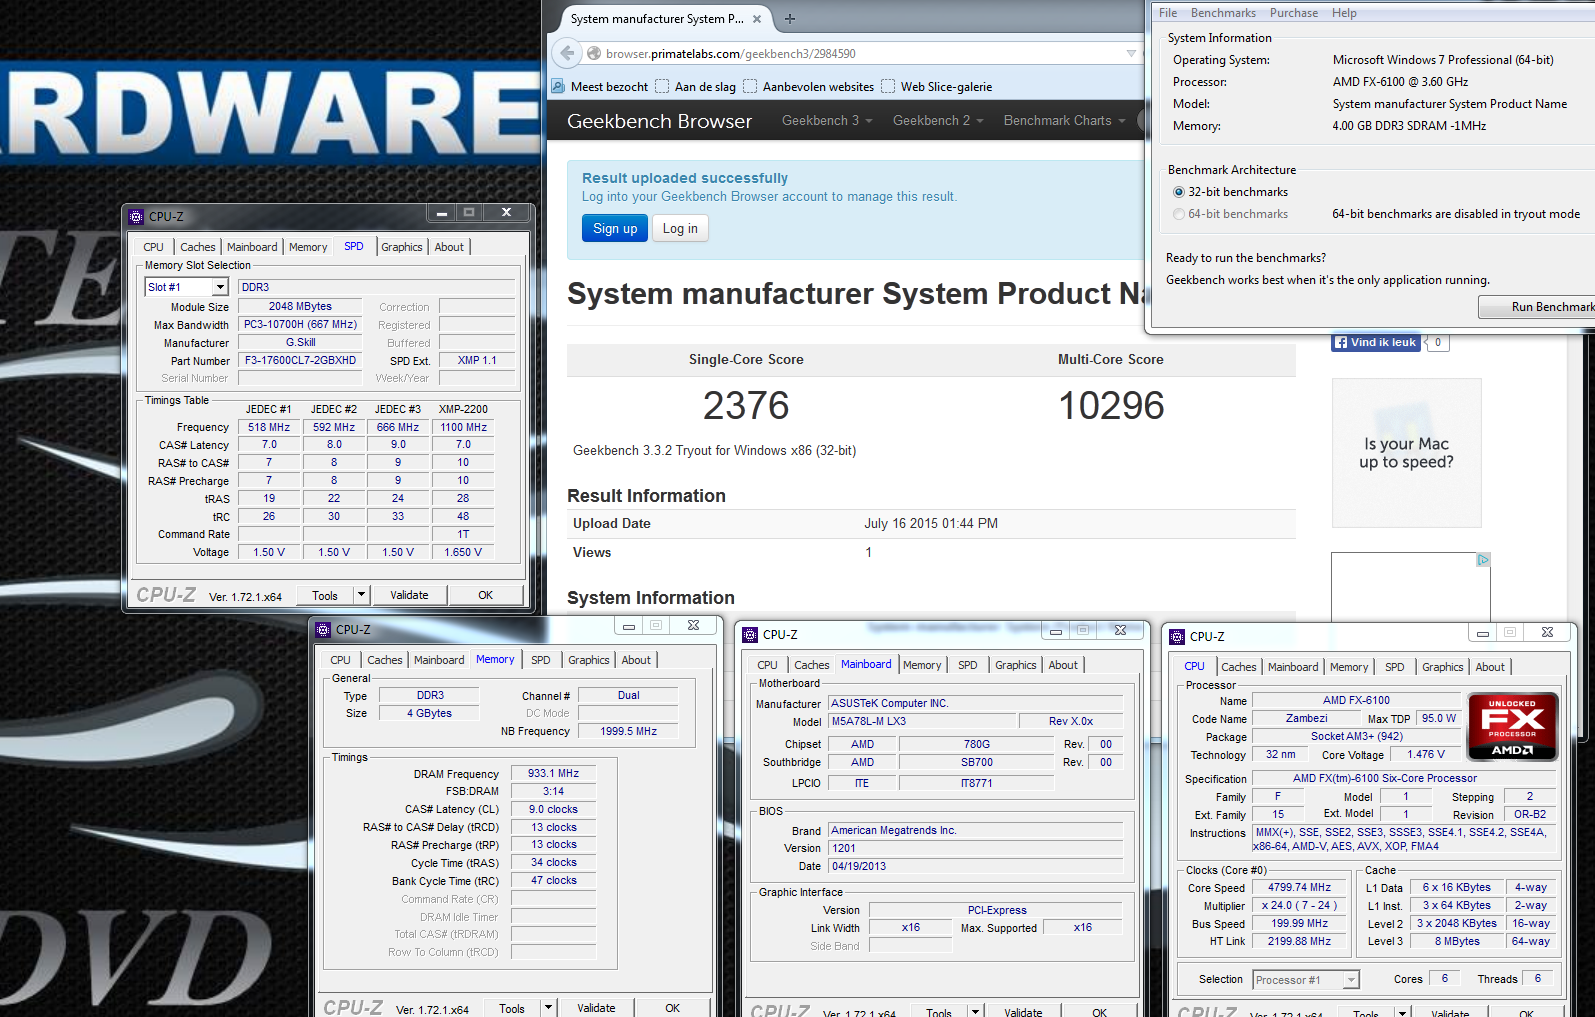Open the Web Slice-galerie bookmark
Viewport: 1595px width, 1017px height.
click(937, 87)
